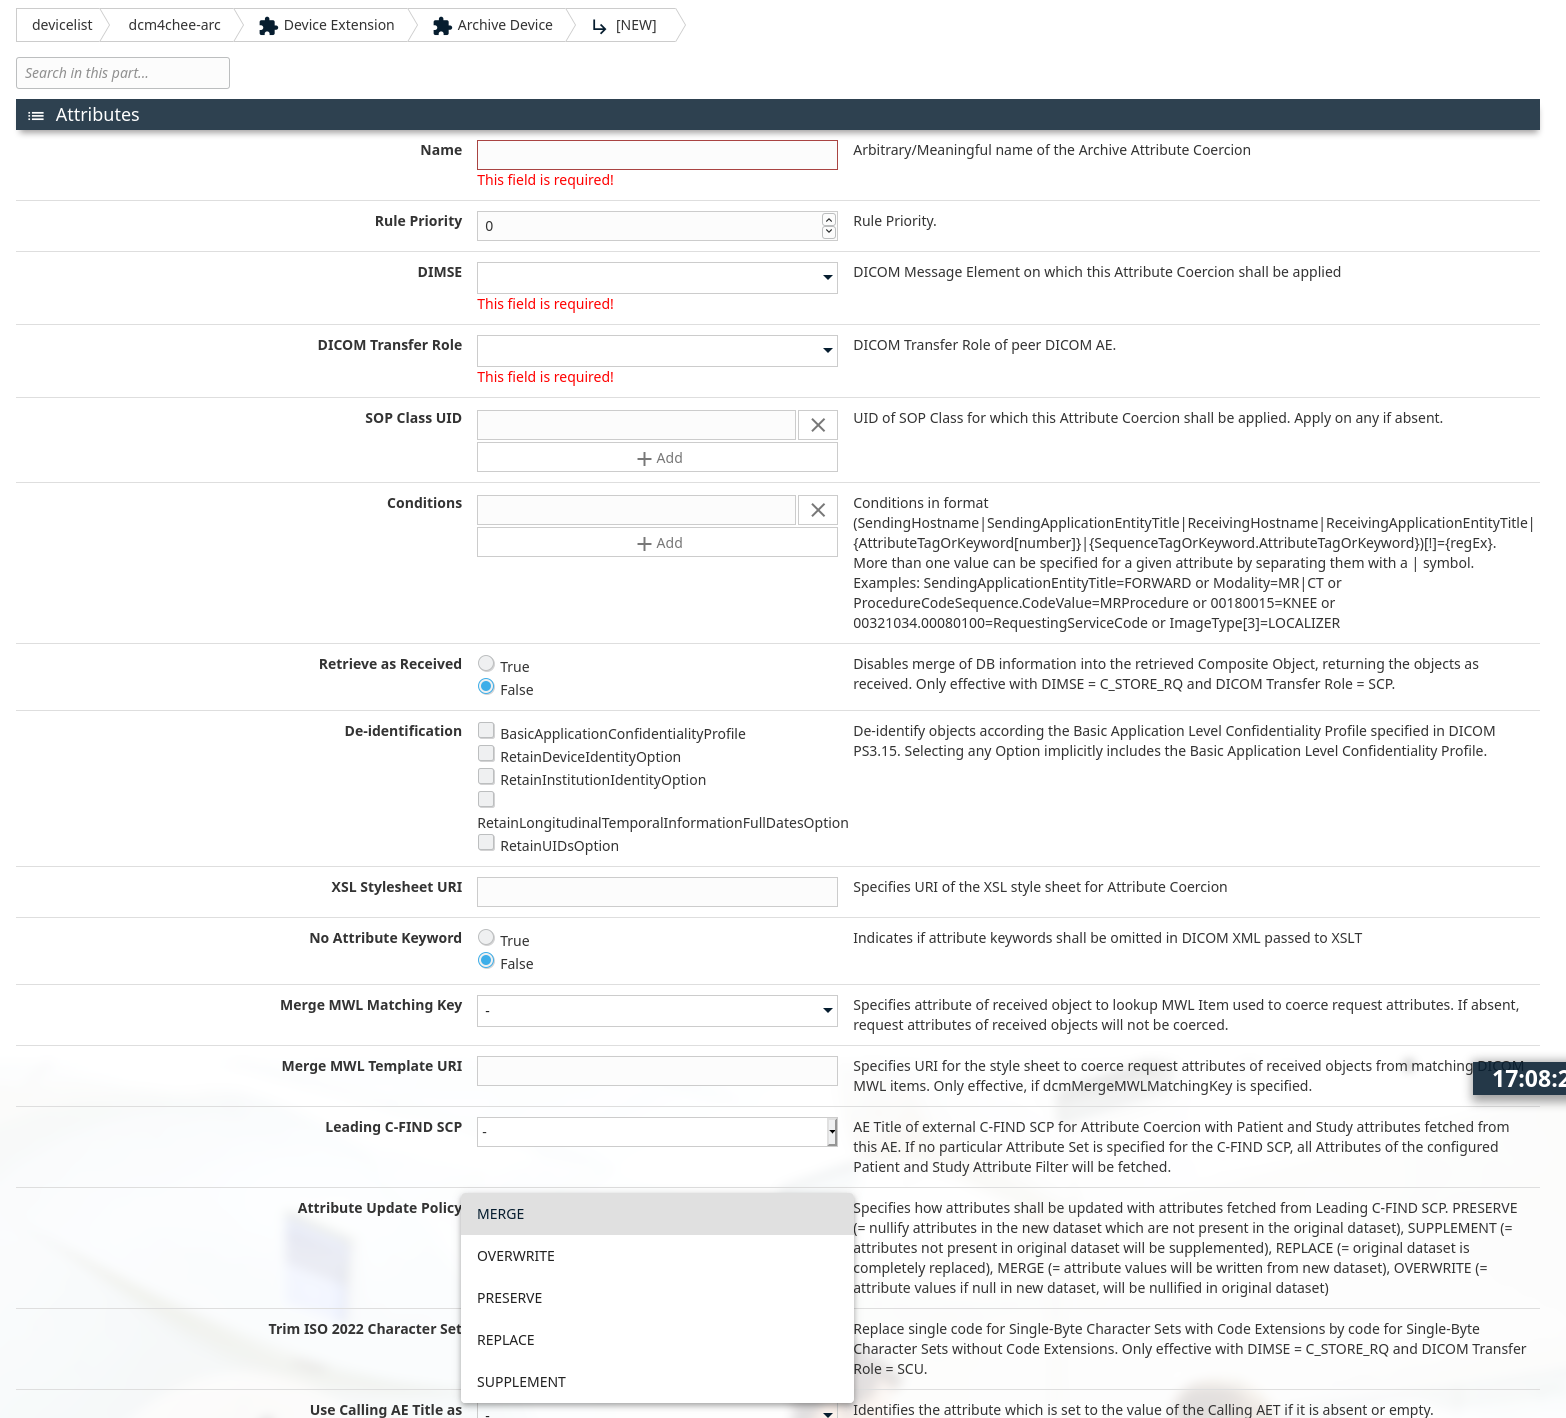Navigate to devicelist via breadcrumb

(61, 25)
